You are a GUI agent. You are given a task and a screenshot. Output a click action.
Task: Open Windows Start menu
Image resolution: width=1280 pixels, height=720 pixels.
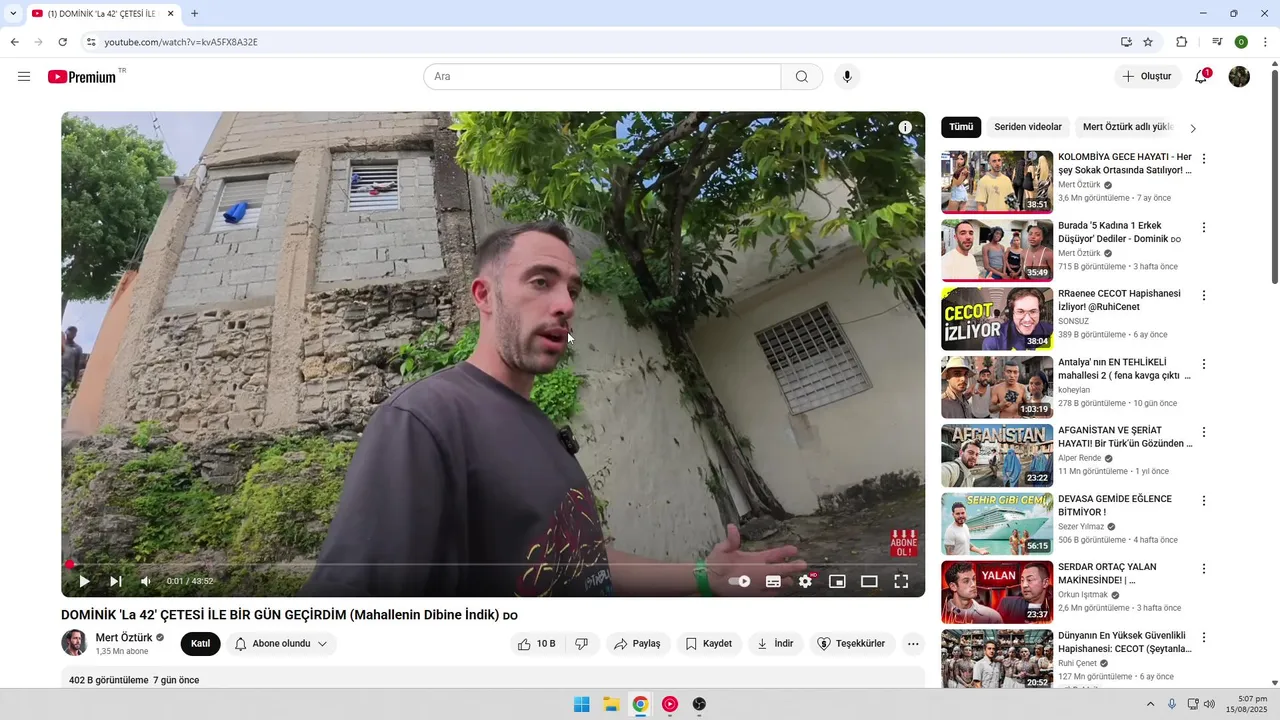581,704
